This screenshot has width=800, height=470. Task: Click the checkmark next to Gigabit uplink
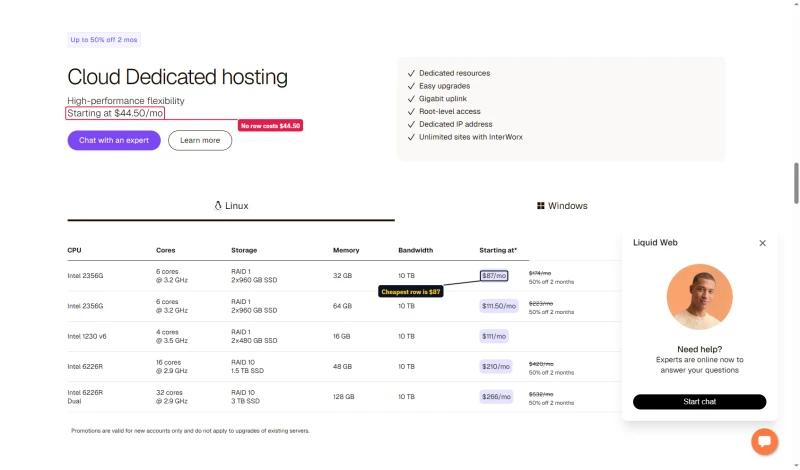click(x=411, y=99)
